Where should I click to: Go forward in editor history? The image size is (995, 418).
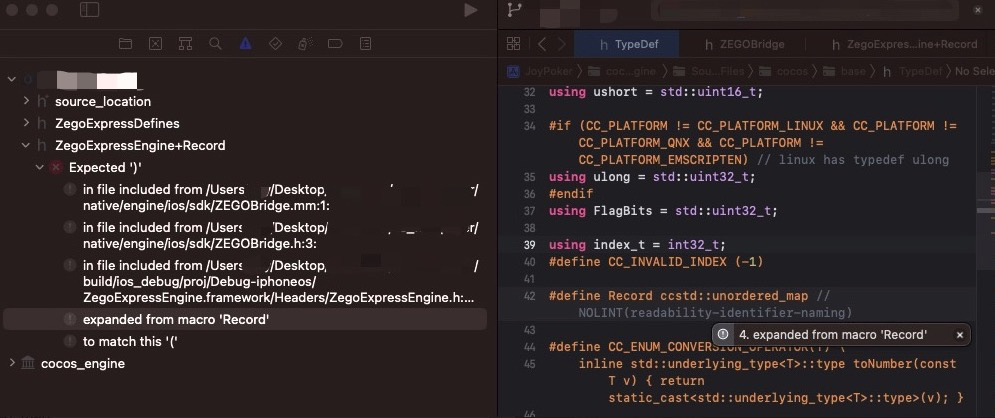pyautogui.click(x=562, y=44)
